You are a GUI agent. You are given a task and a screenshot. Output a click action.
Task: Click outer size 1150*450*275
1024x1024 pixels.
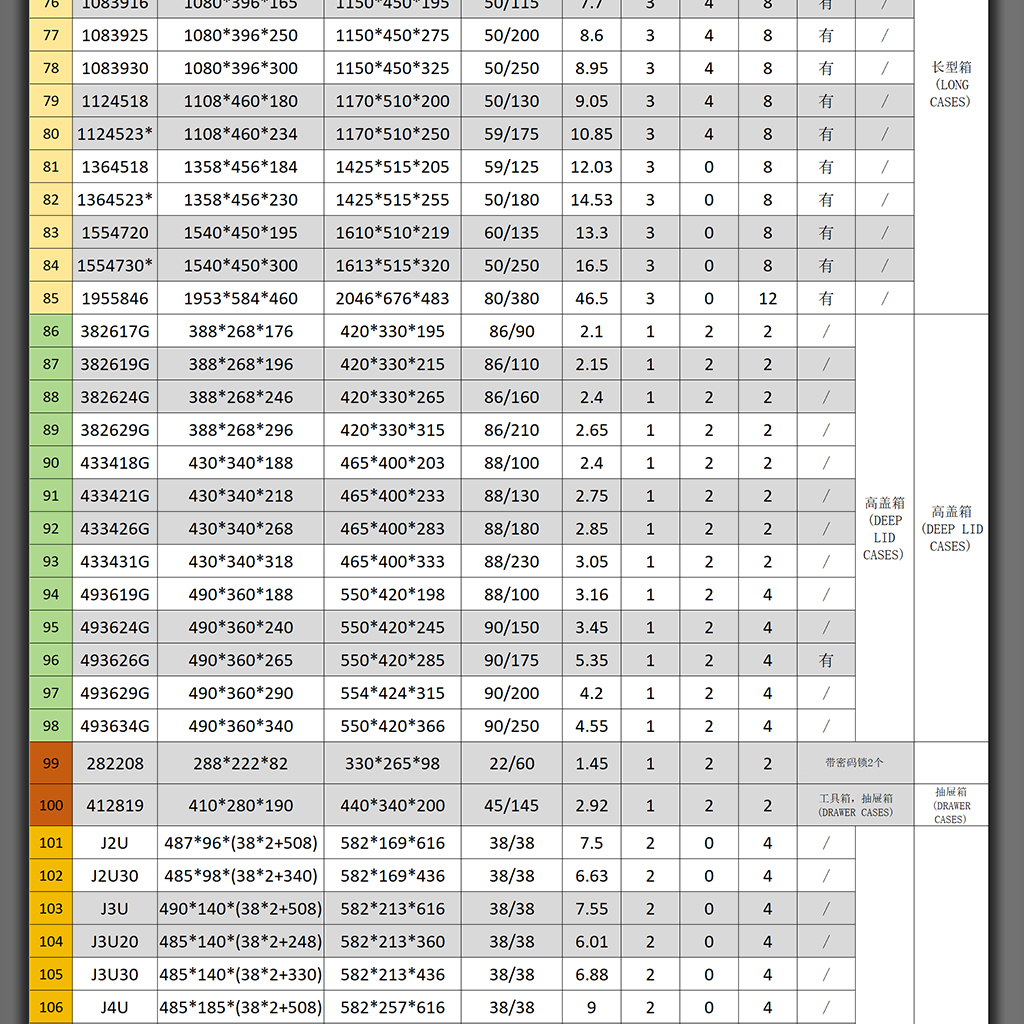coord(392,35)
